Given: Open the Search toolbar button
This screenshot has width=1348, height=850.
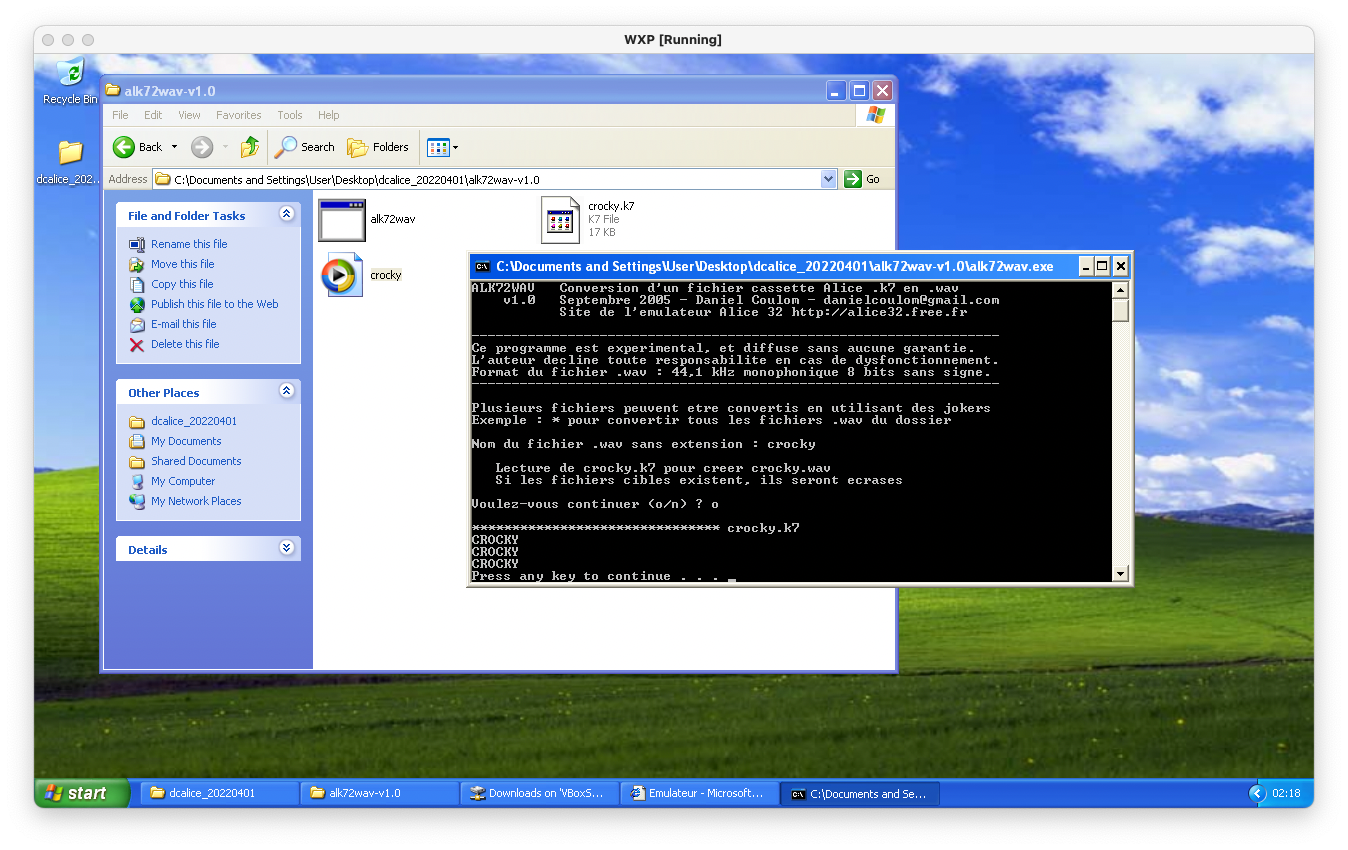Looking at the screenshot, I should pyautogui.click(x=305, y=147).
